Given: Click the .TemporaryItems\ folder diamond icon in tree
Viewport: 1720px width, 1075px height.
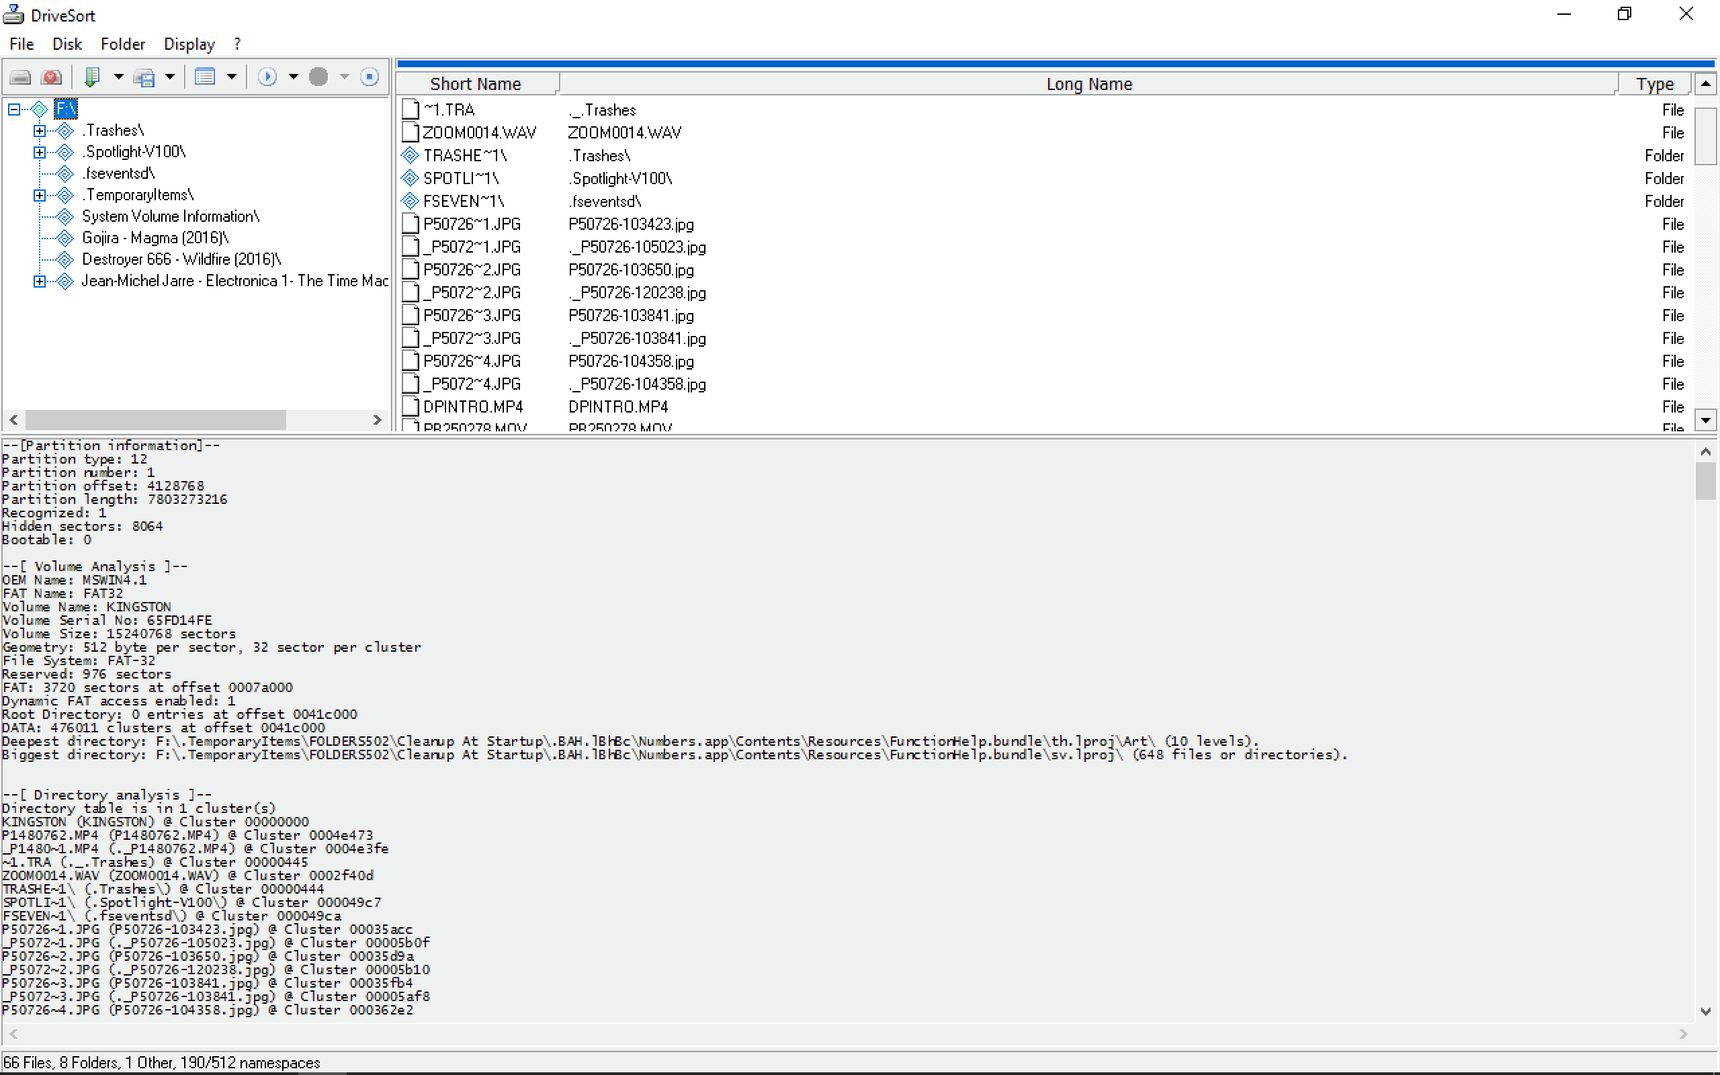Looking at the screenshot, I should point(65,195).
